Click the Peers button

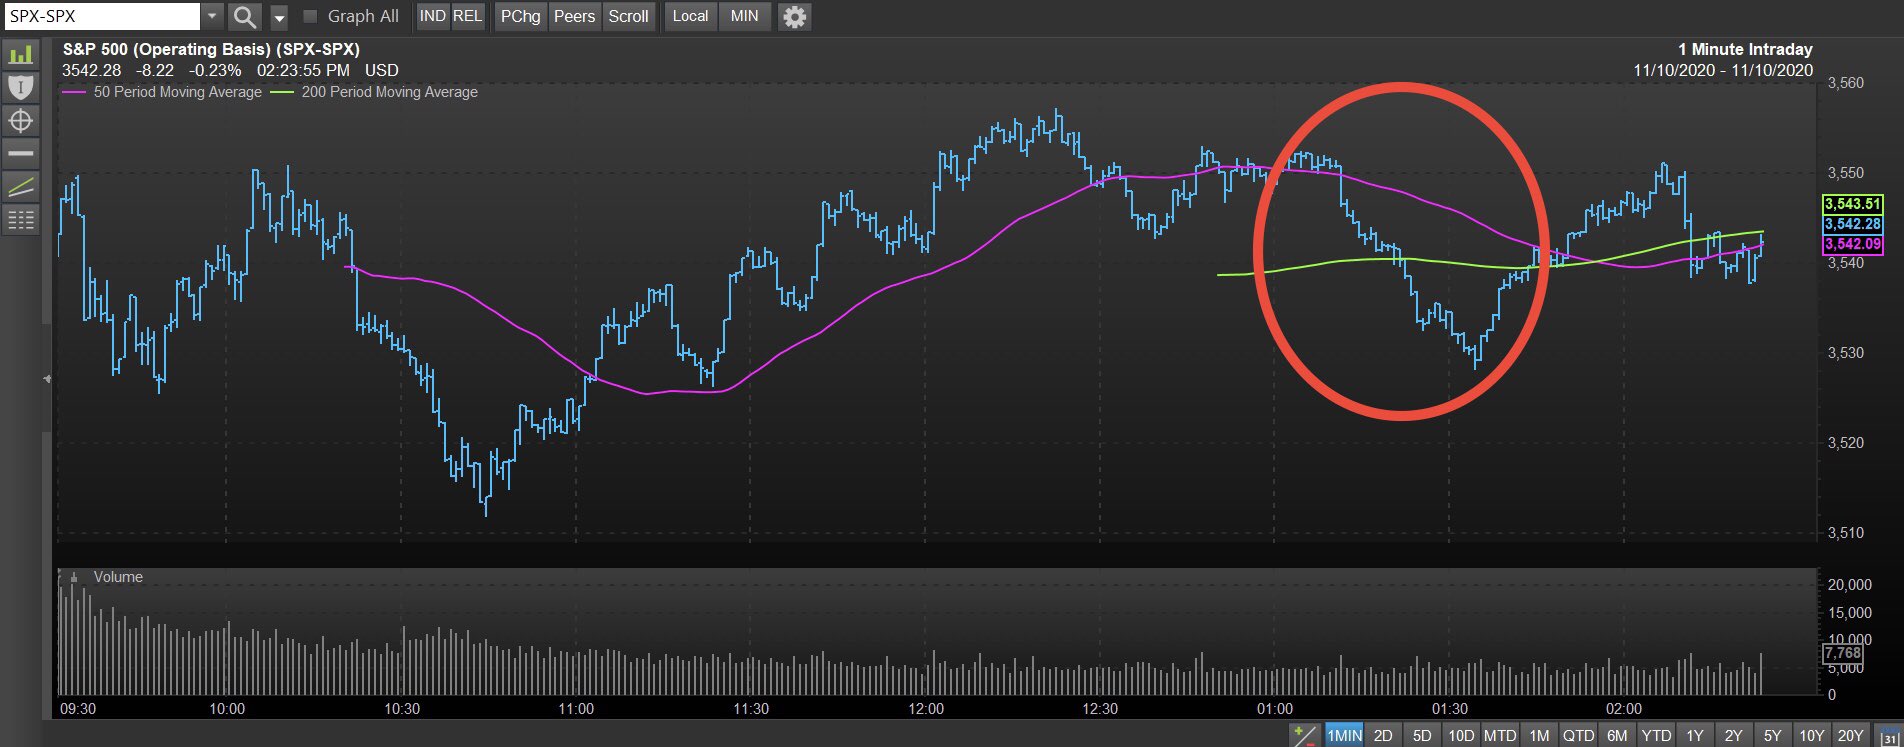click(574, 16)
